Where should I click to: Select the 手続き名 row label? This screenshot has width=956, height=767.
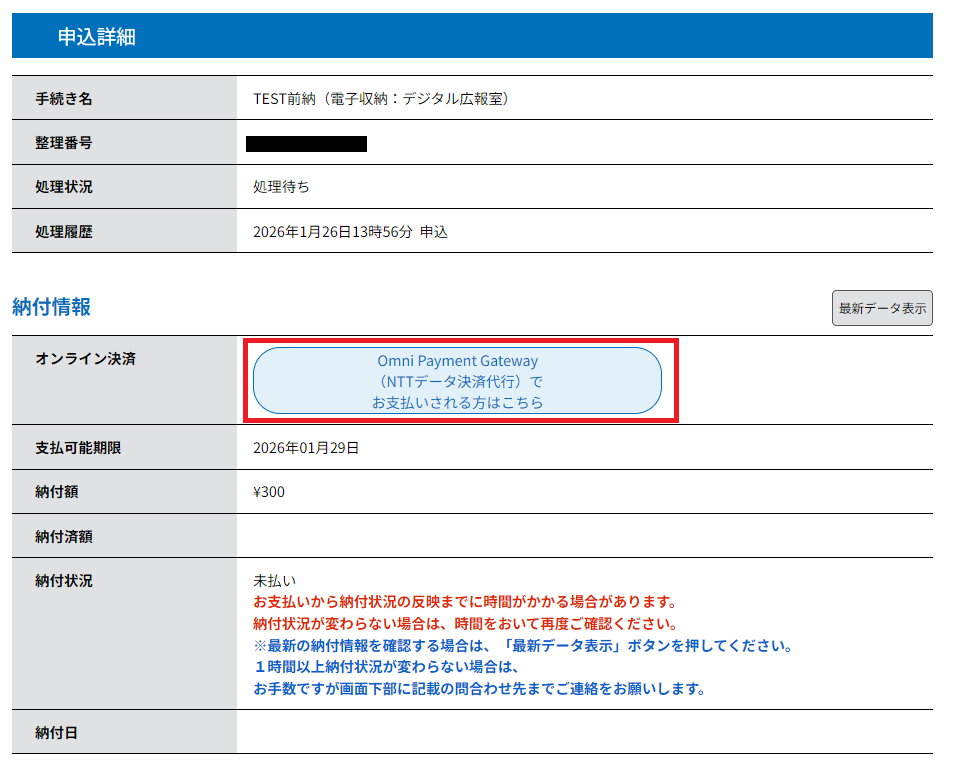[x=64, y=99]
